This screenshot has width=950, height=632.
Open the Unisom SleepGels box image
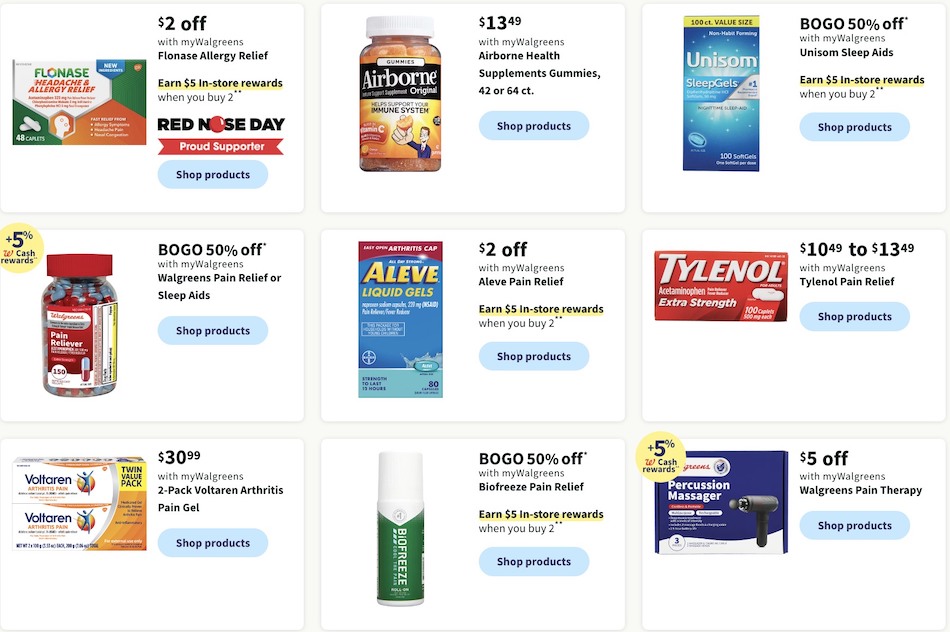(x=721, y=94)
